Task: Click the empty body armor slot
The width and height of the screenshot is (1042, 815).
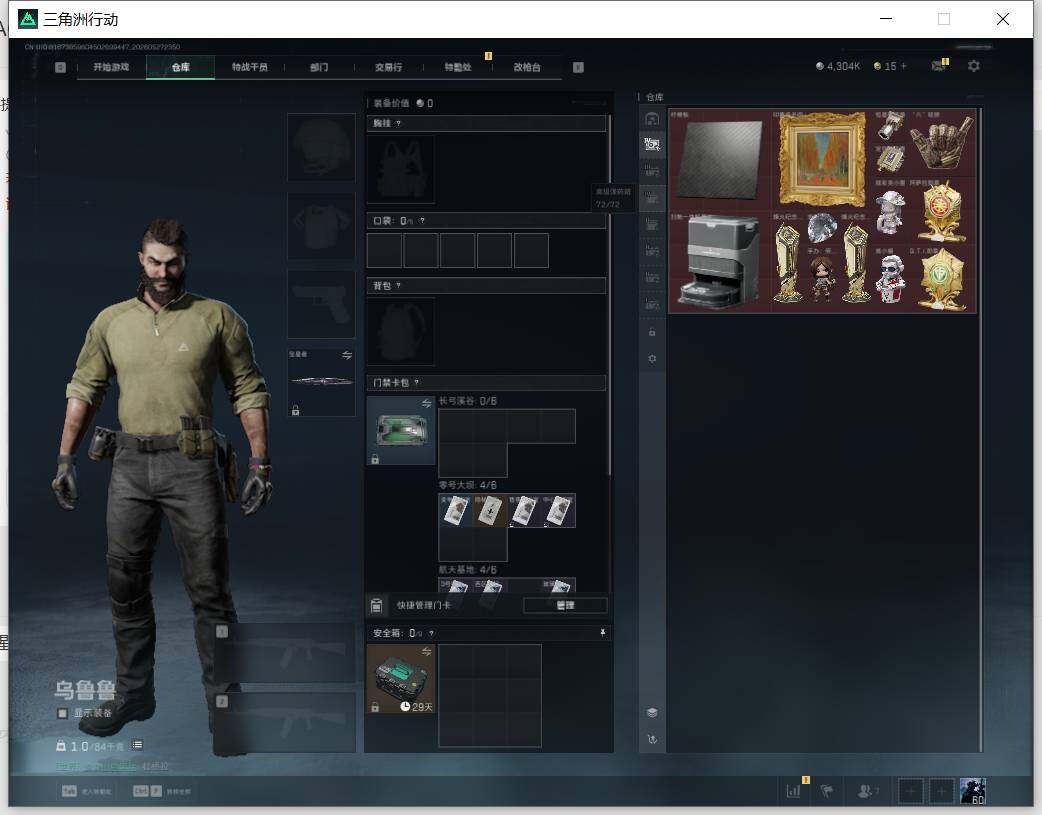Action: 321,226
